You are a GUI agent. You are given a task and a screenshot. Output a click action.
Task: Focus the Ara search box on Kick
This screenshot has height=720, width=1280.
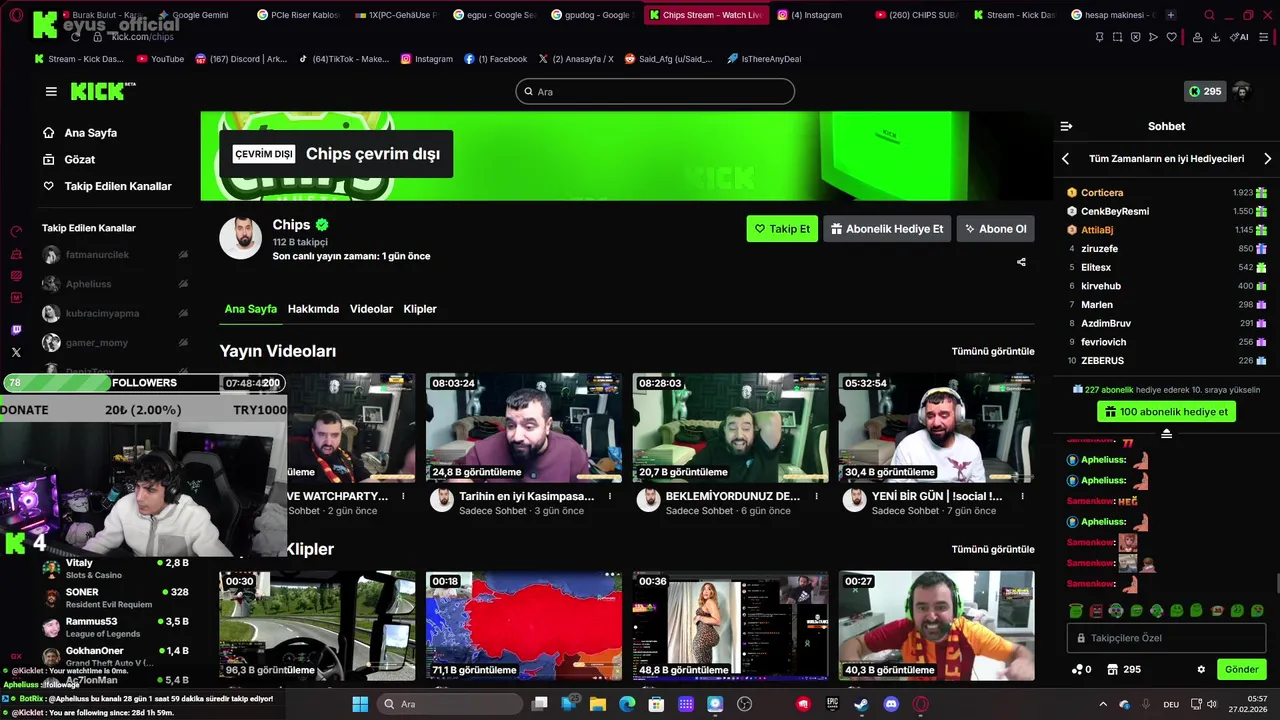point(655,91)
